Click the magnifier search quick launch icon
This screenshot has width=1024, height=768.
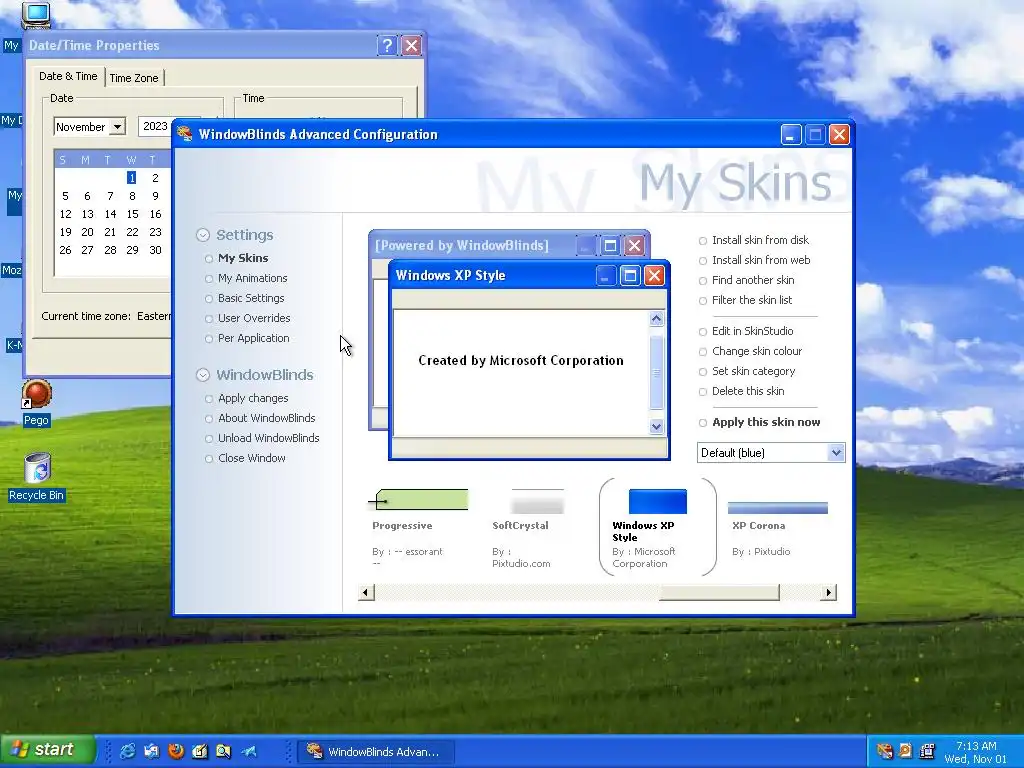point(223,751)
